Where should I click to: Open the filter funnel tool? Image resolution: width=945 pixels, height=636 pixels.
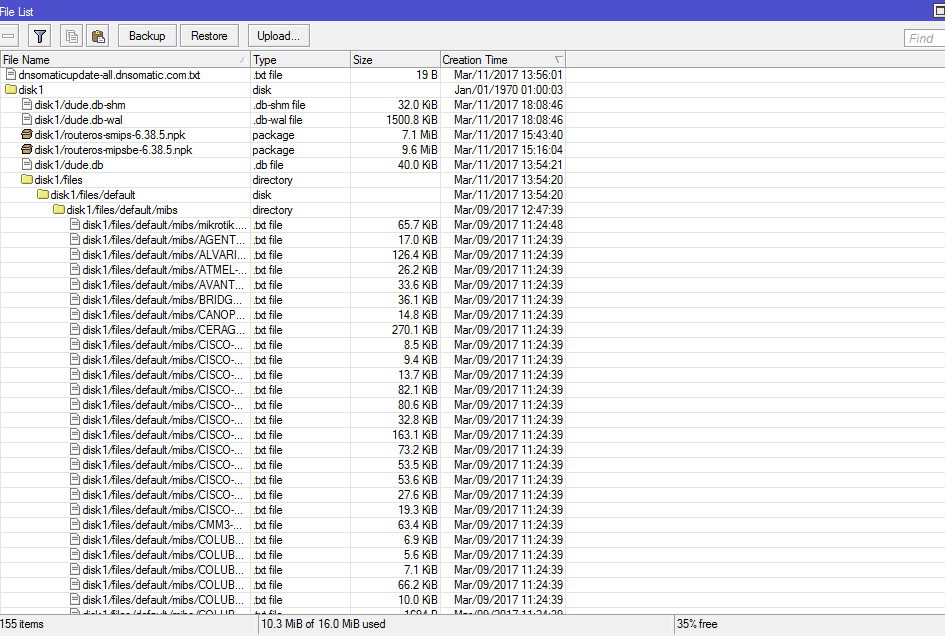[x=40, y=35]
